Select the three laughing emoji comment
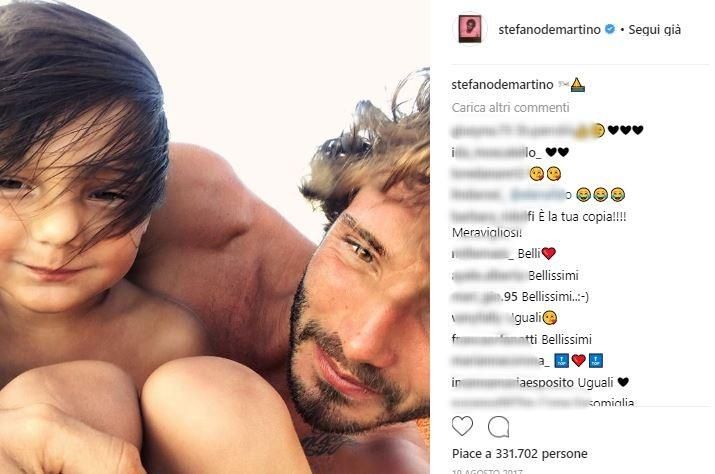Image resolution: width=715 pixels, height=474 pixels. click(x=538, y=195)
